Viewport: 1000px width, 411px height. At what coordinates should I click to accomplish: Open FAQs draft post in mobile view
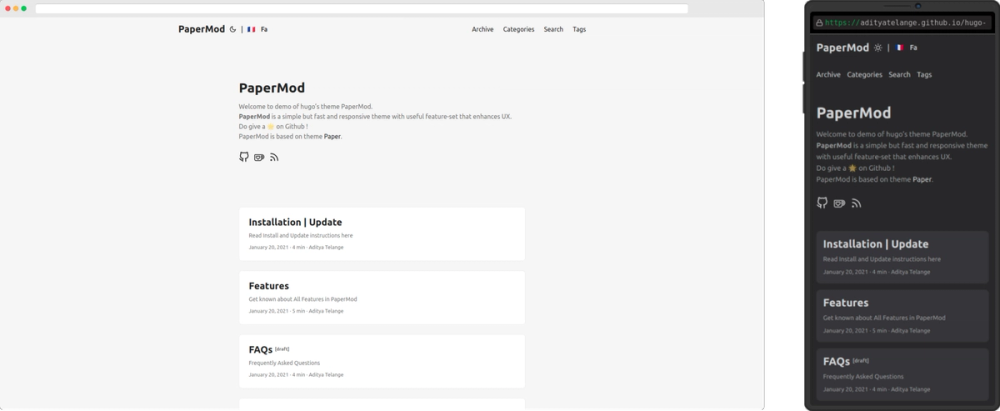902,375
